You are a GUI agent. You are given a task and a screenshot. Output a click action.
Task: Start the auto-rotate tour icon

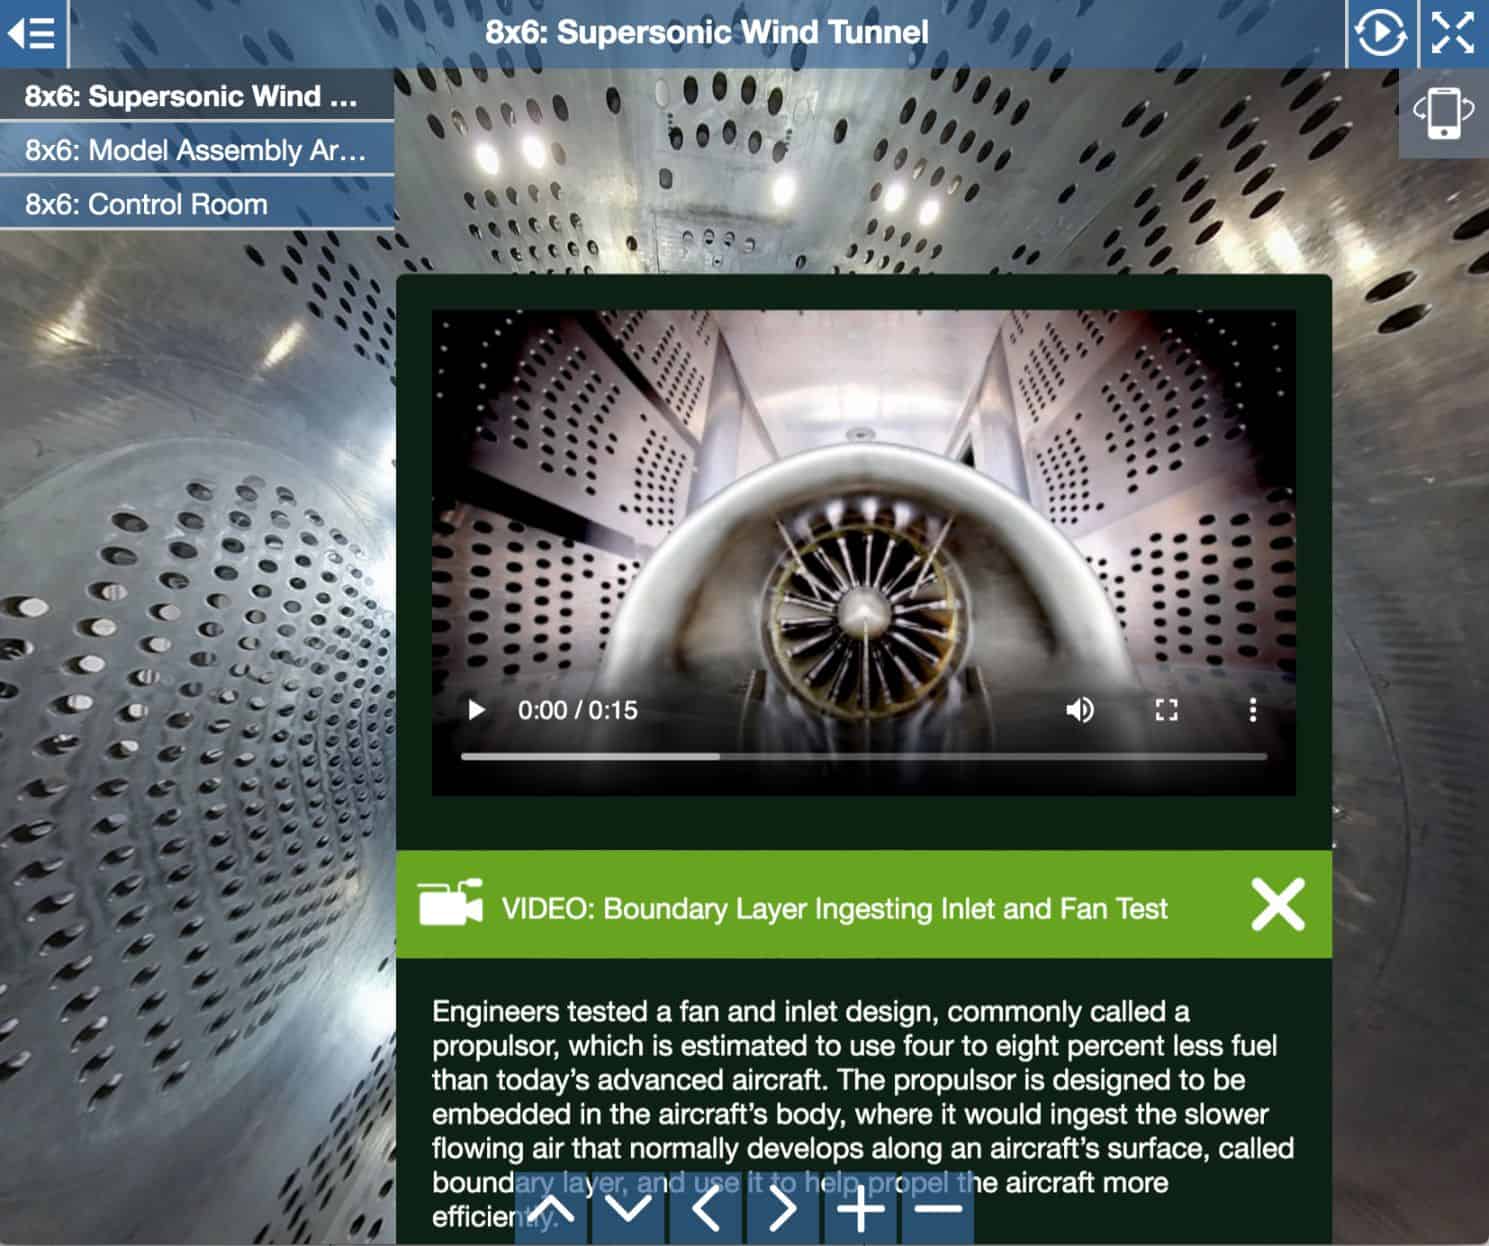point(1380,33)
